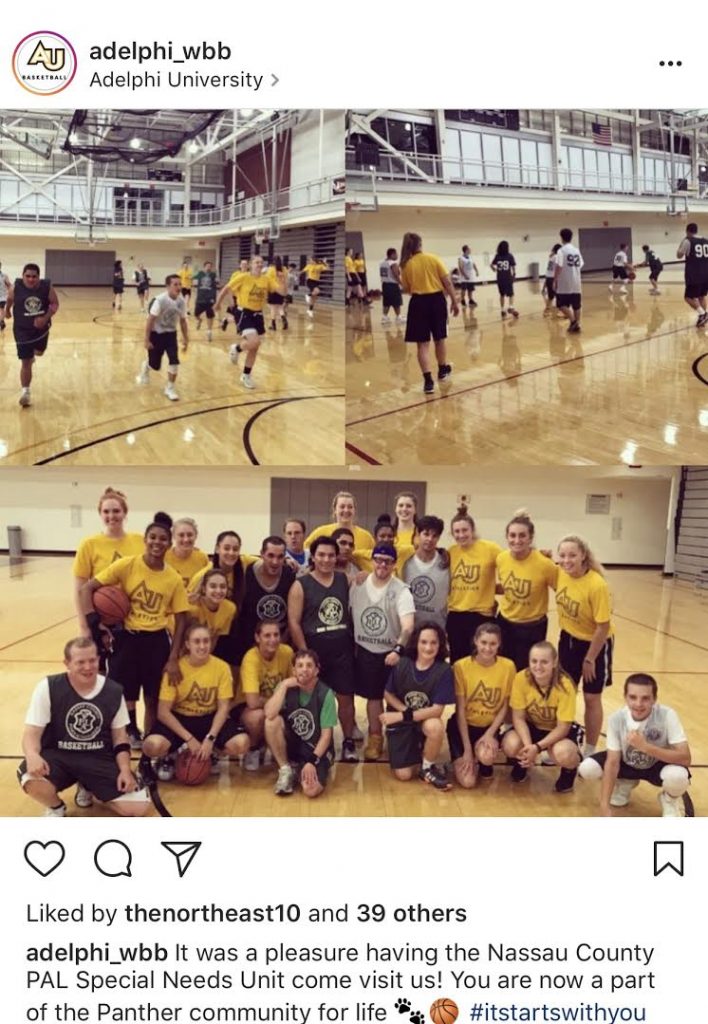Tap the basketball emoji in caption
Image resolution: width=708 pixels, height=1024 pixels.
(x=444, y=1012)
